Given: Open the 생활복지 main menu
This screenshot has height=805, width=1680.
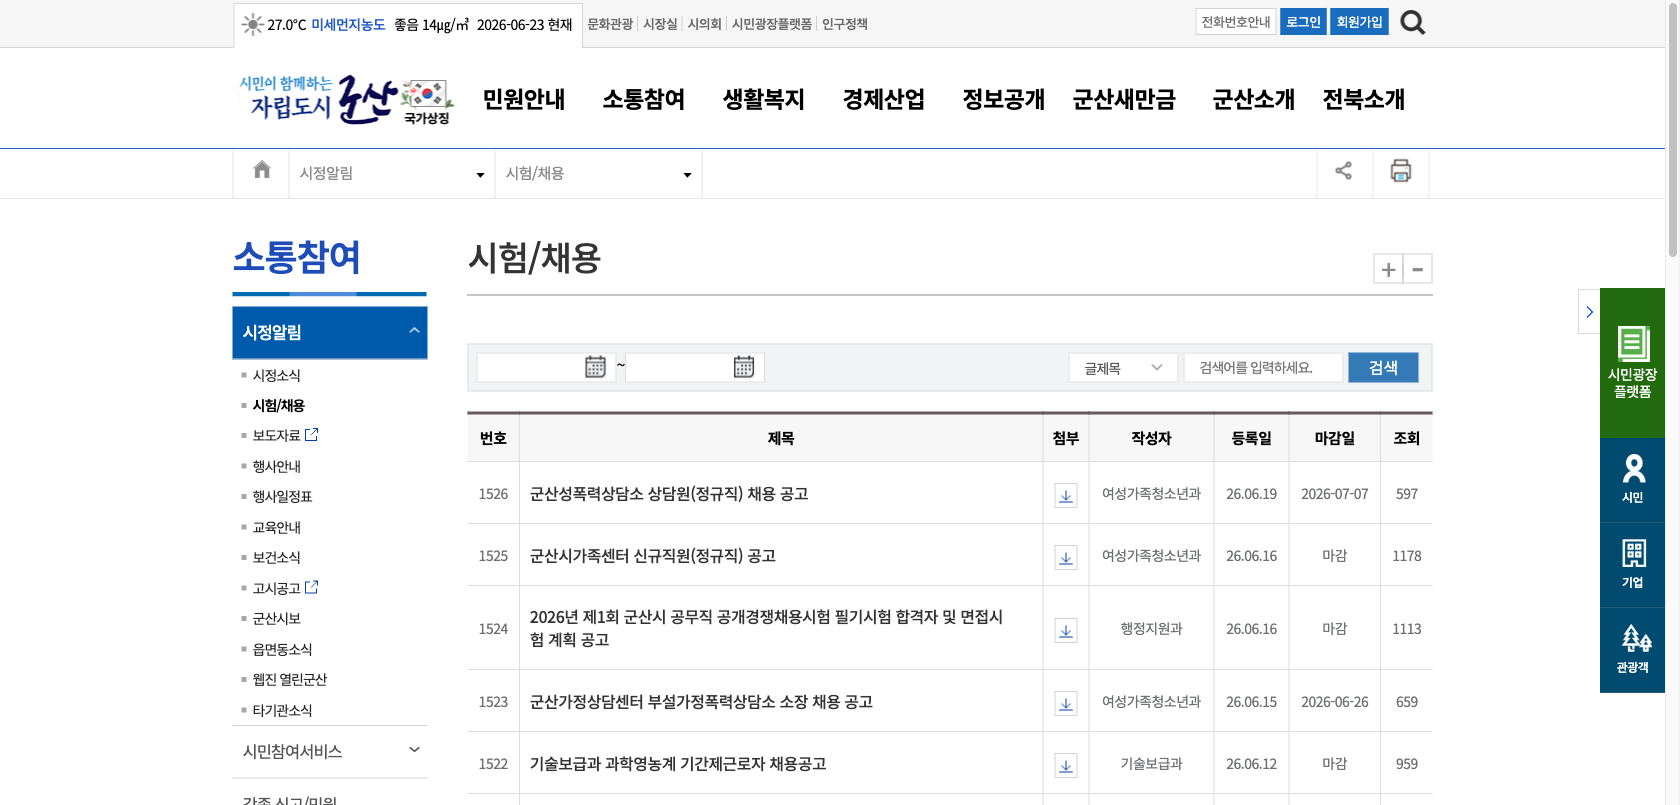Looking at the screenshot, I should pyautogui.click(x=764, y=99).
